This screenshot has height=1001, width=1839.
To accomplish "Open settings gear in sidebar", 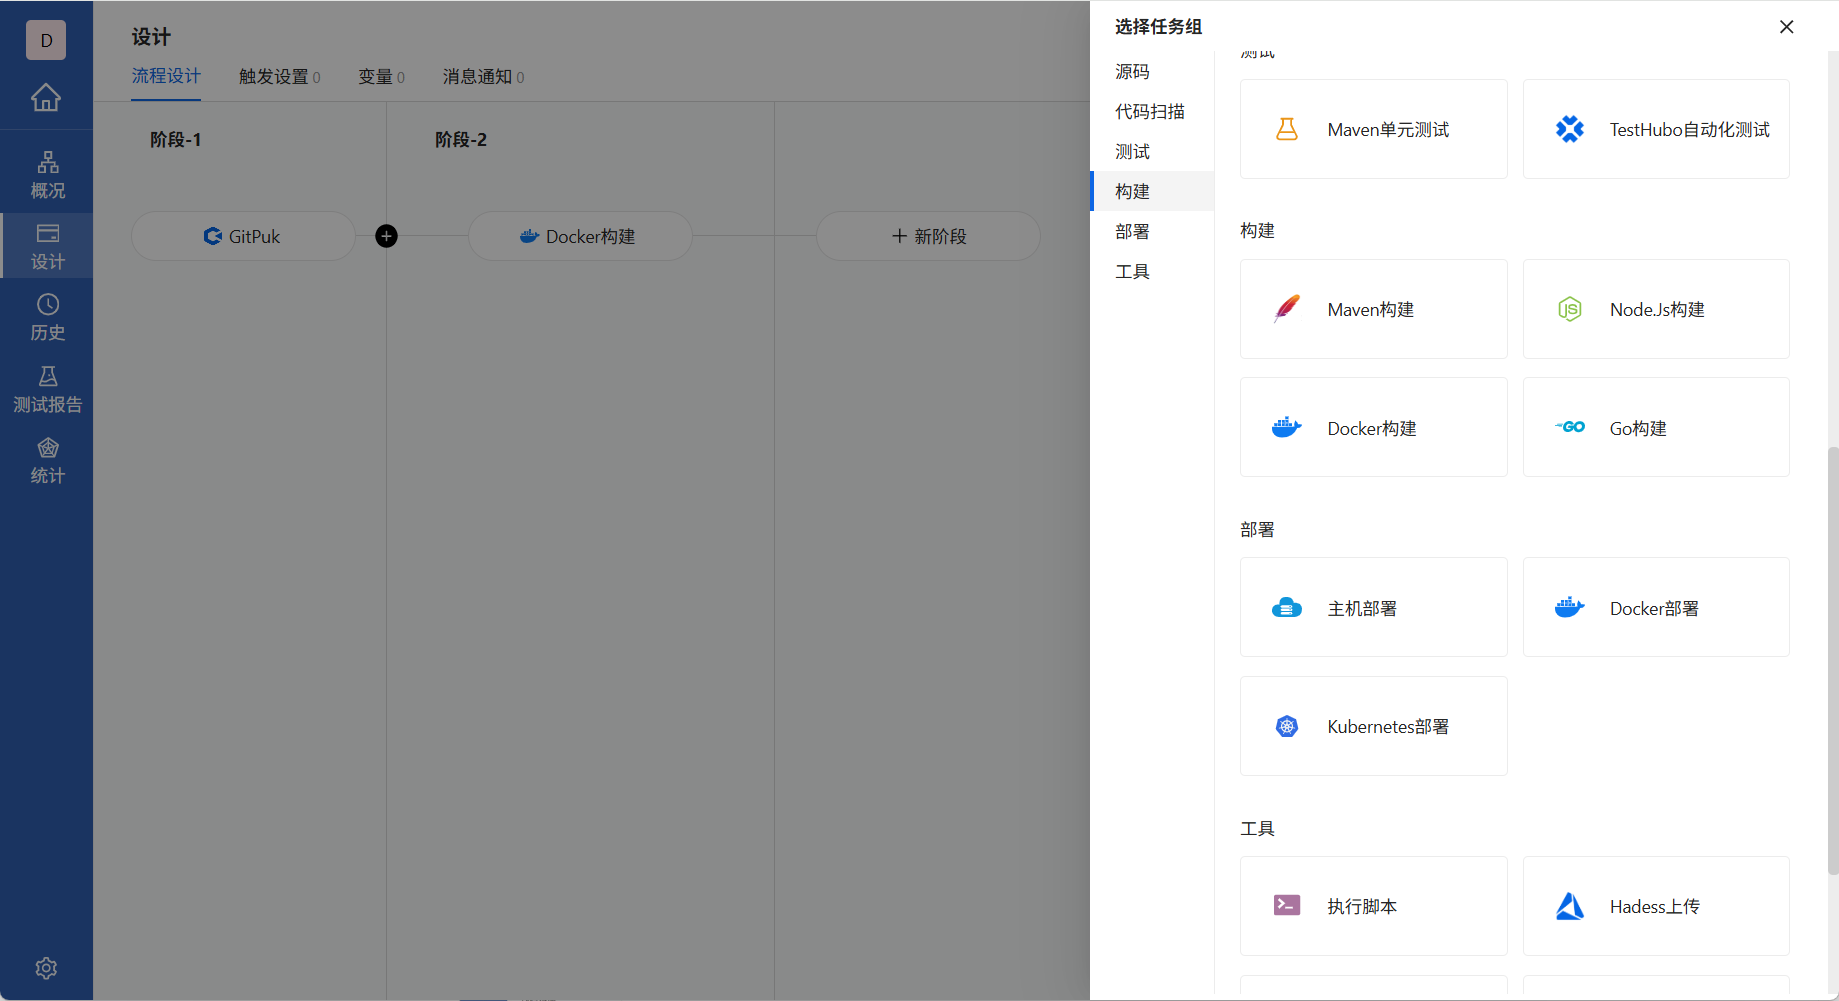I will click(46, 968).
